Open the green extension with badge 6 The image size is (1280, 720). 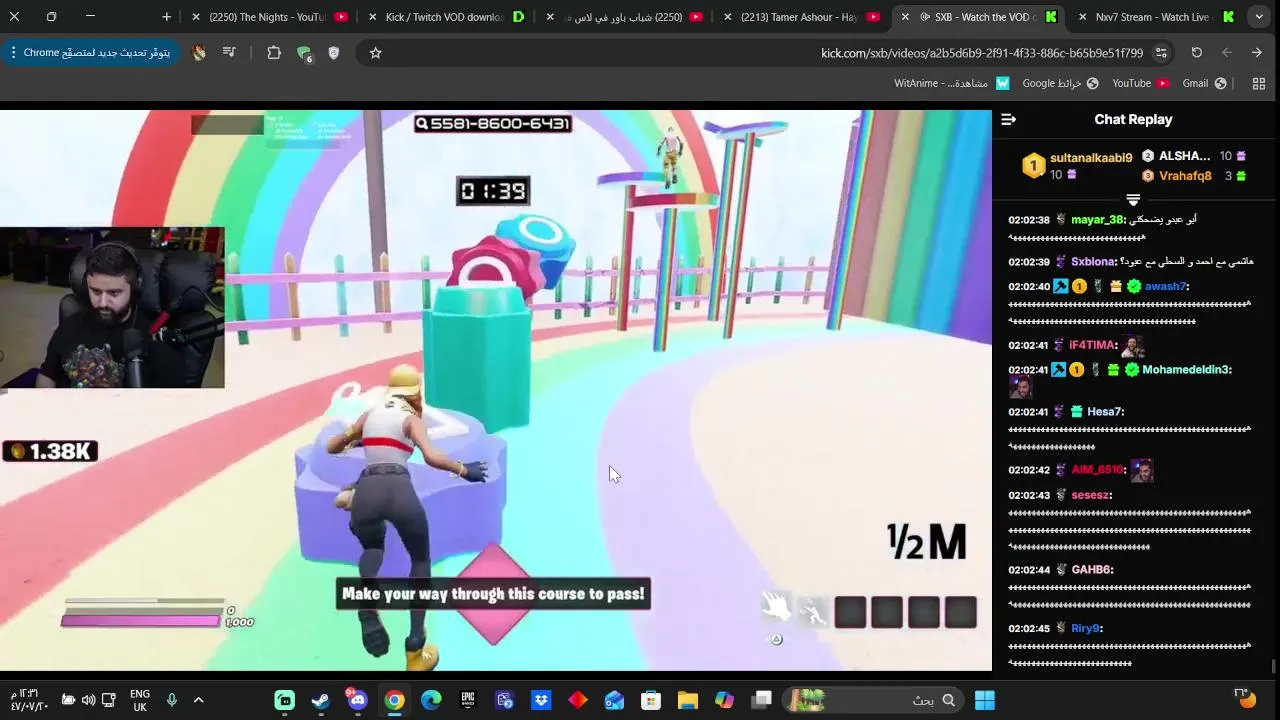304,54
